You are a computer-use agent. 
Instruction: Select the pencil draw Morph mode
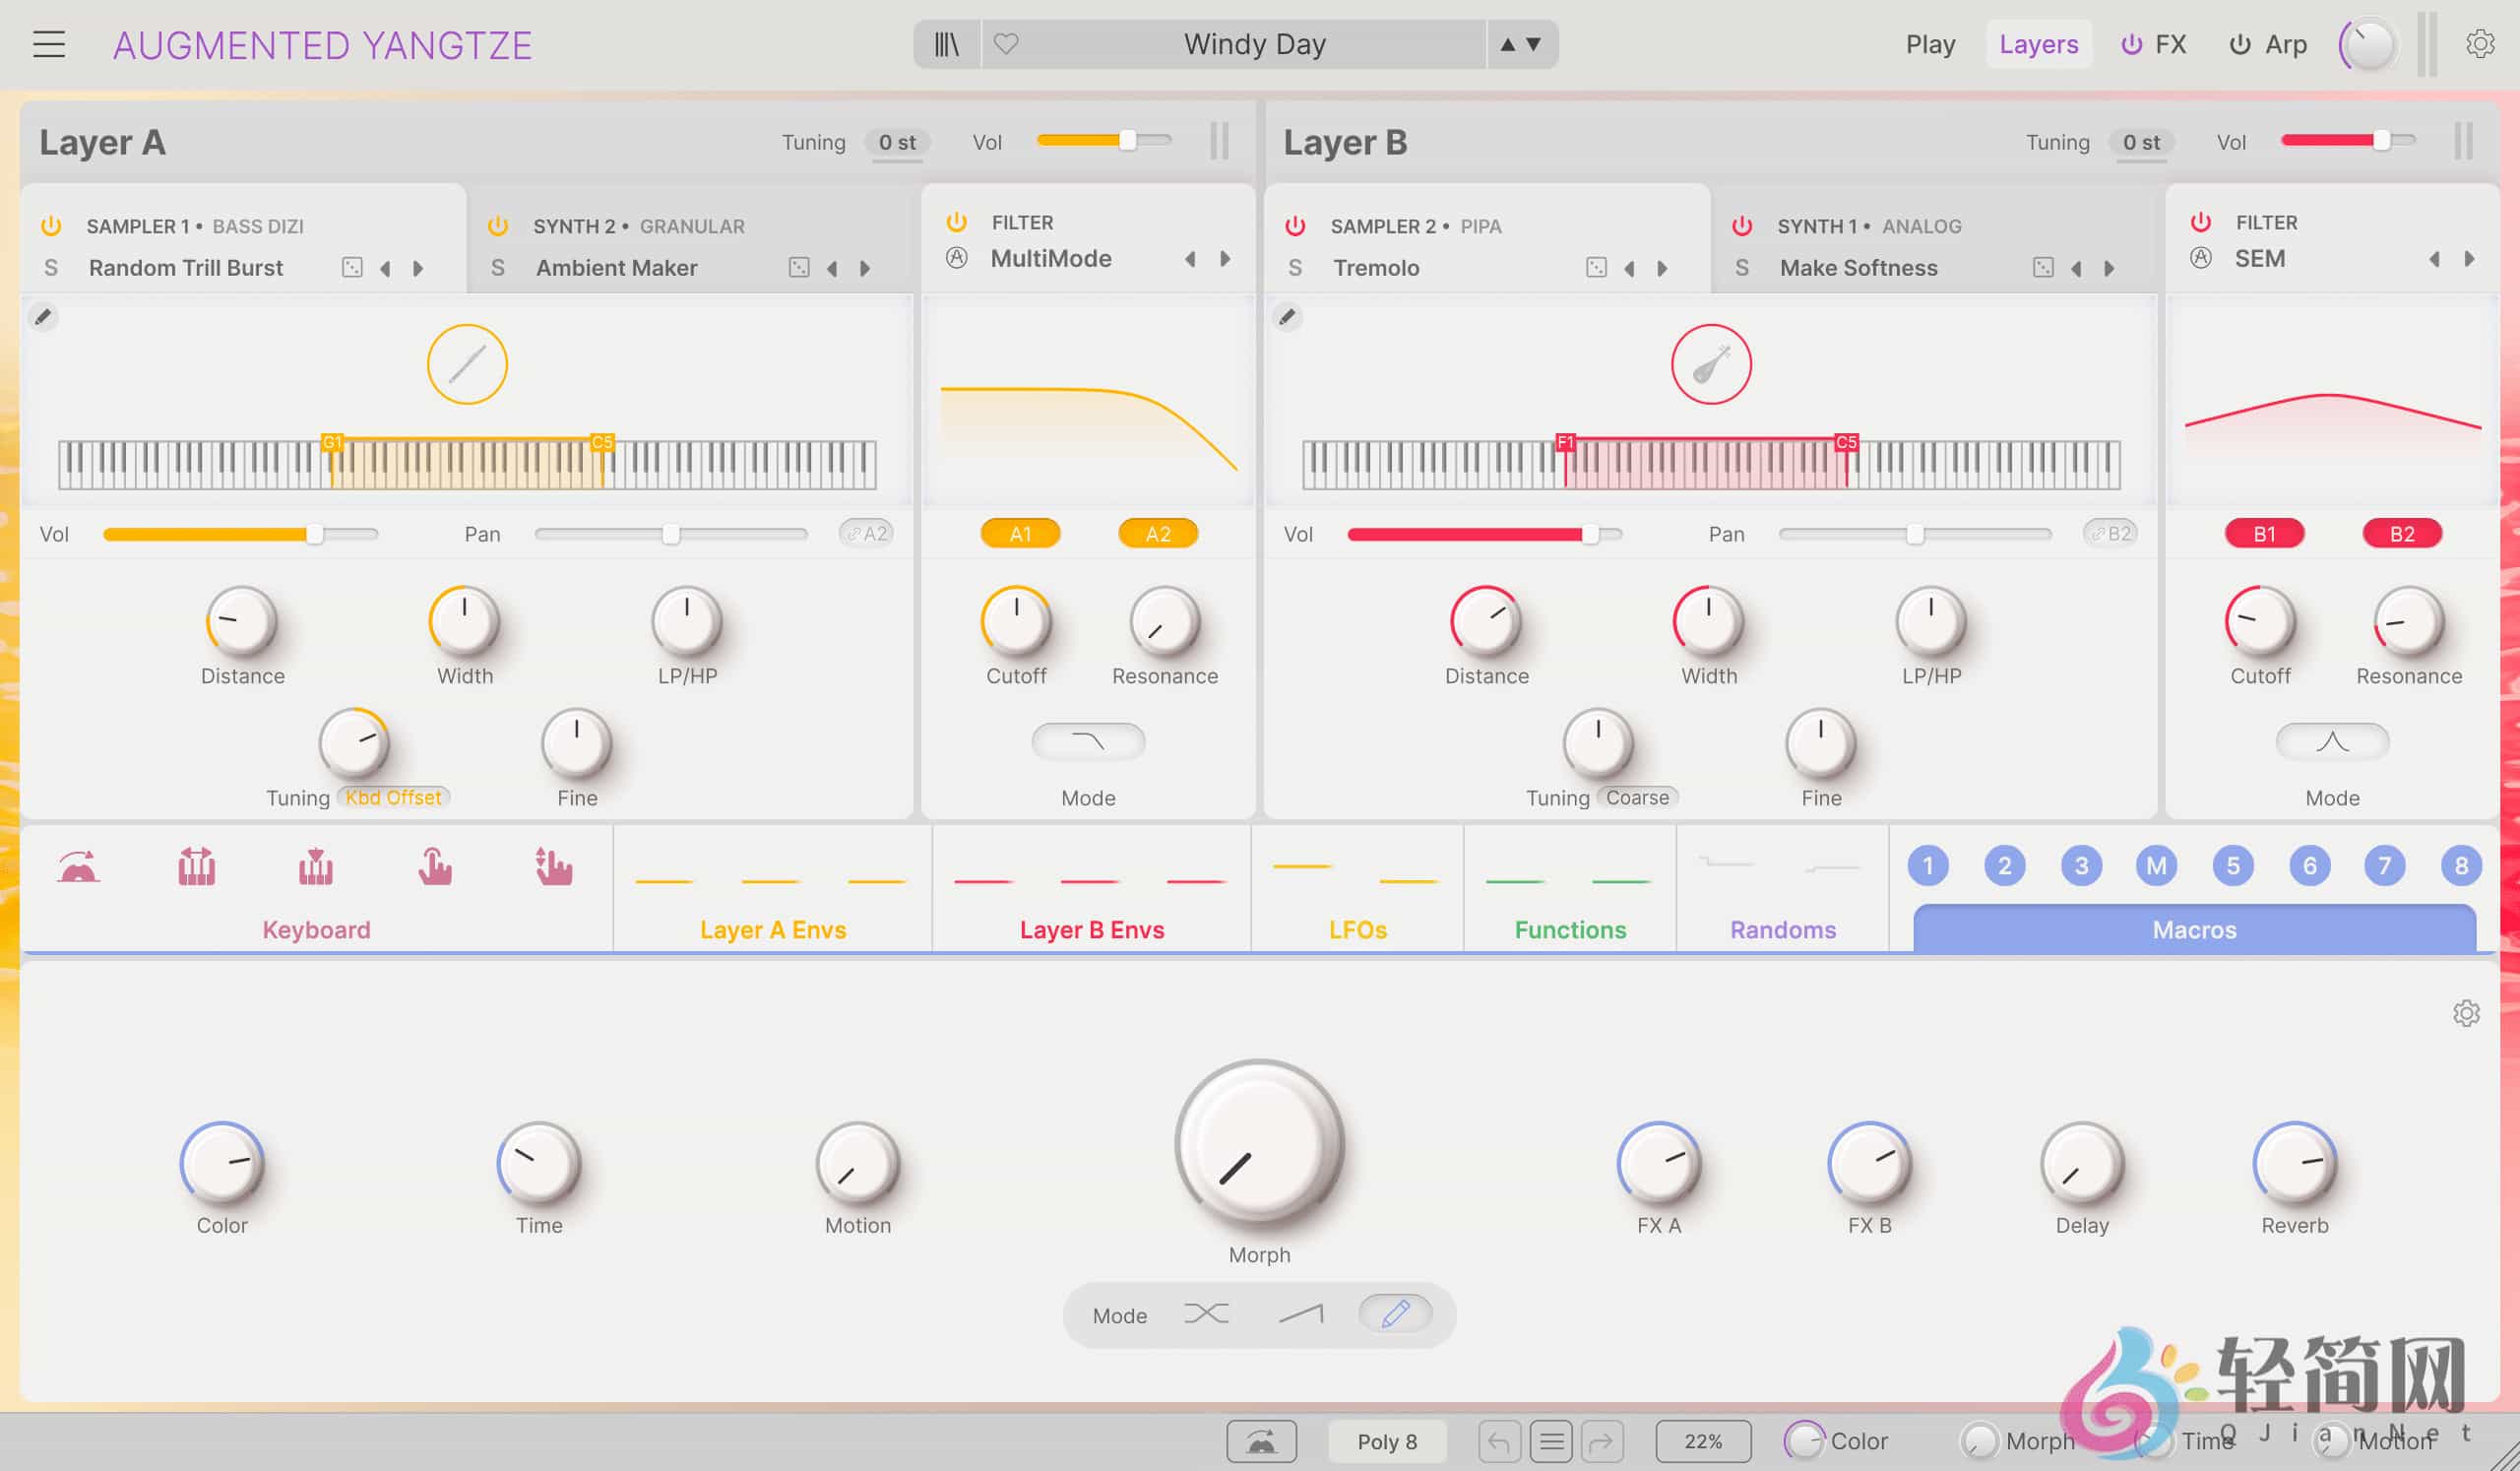click(x=1395, y=1314)
